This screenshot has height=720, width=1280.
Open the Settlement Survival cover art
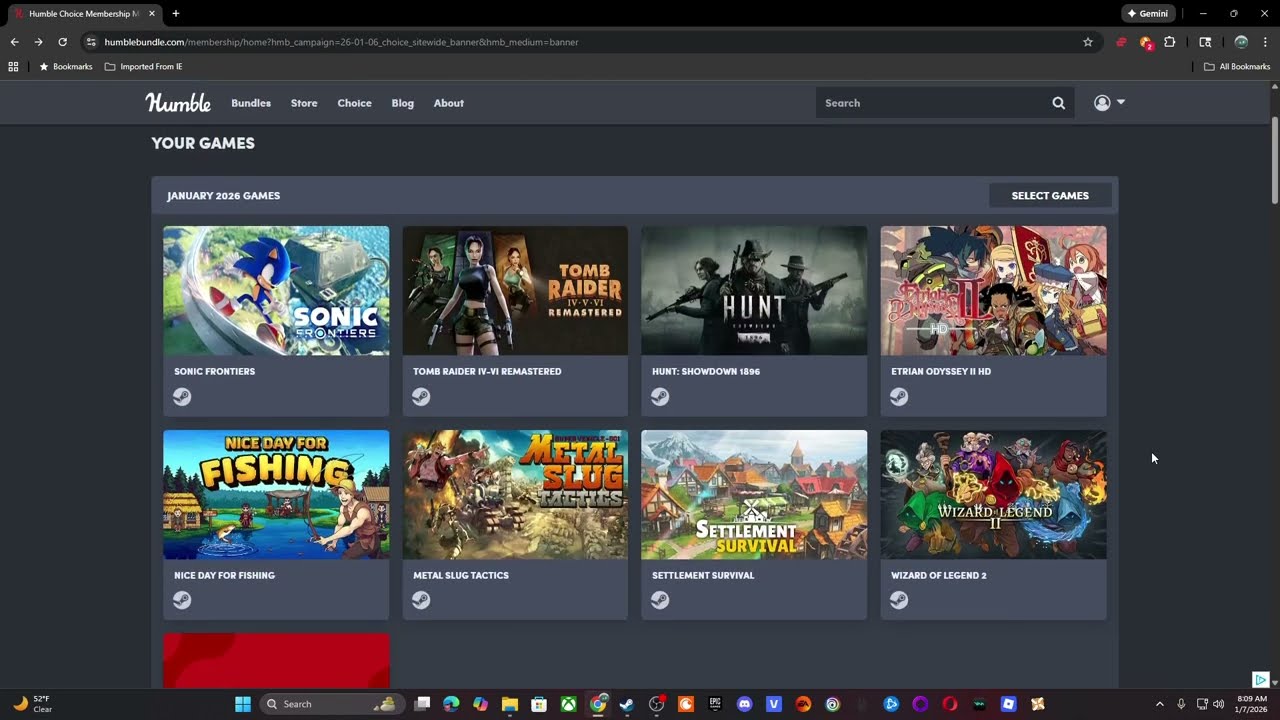[x=754, y=495]
